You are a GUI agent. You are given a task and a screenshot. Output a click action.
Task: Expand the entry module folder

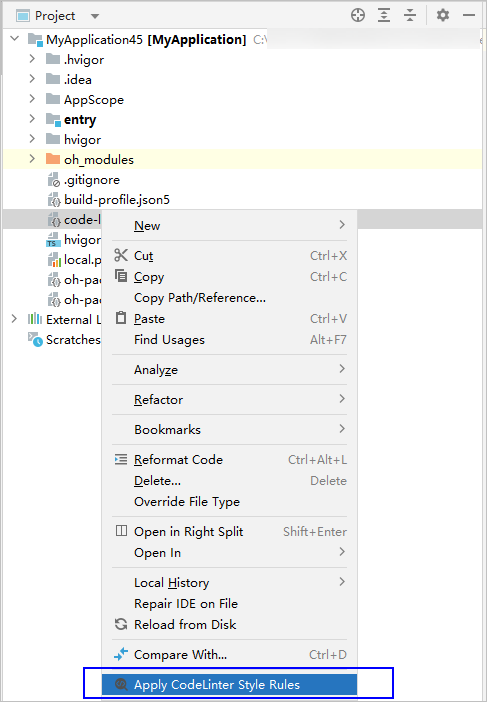(x=32, y=119)
